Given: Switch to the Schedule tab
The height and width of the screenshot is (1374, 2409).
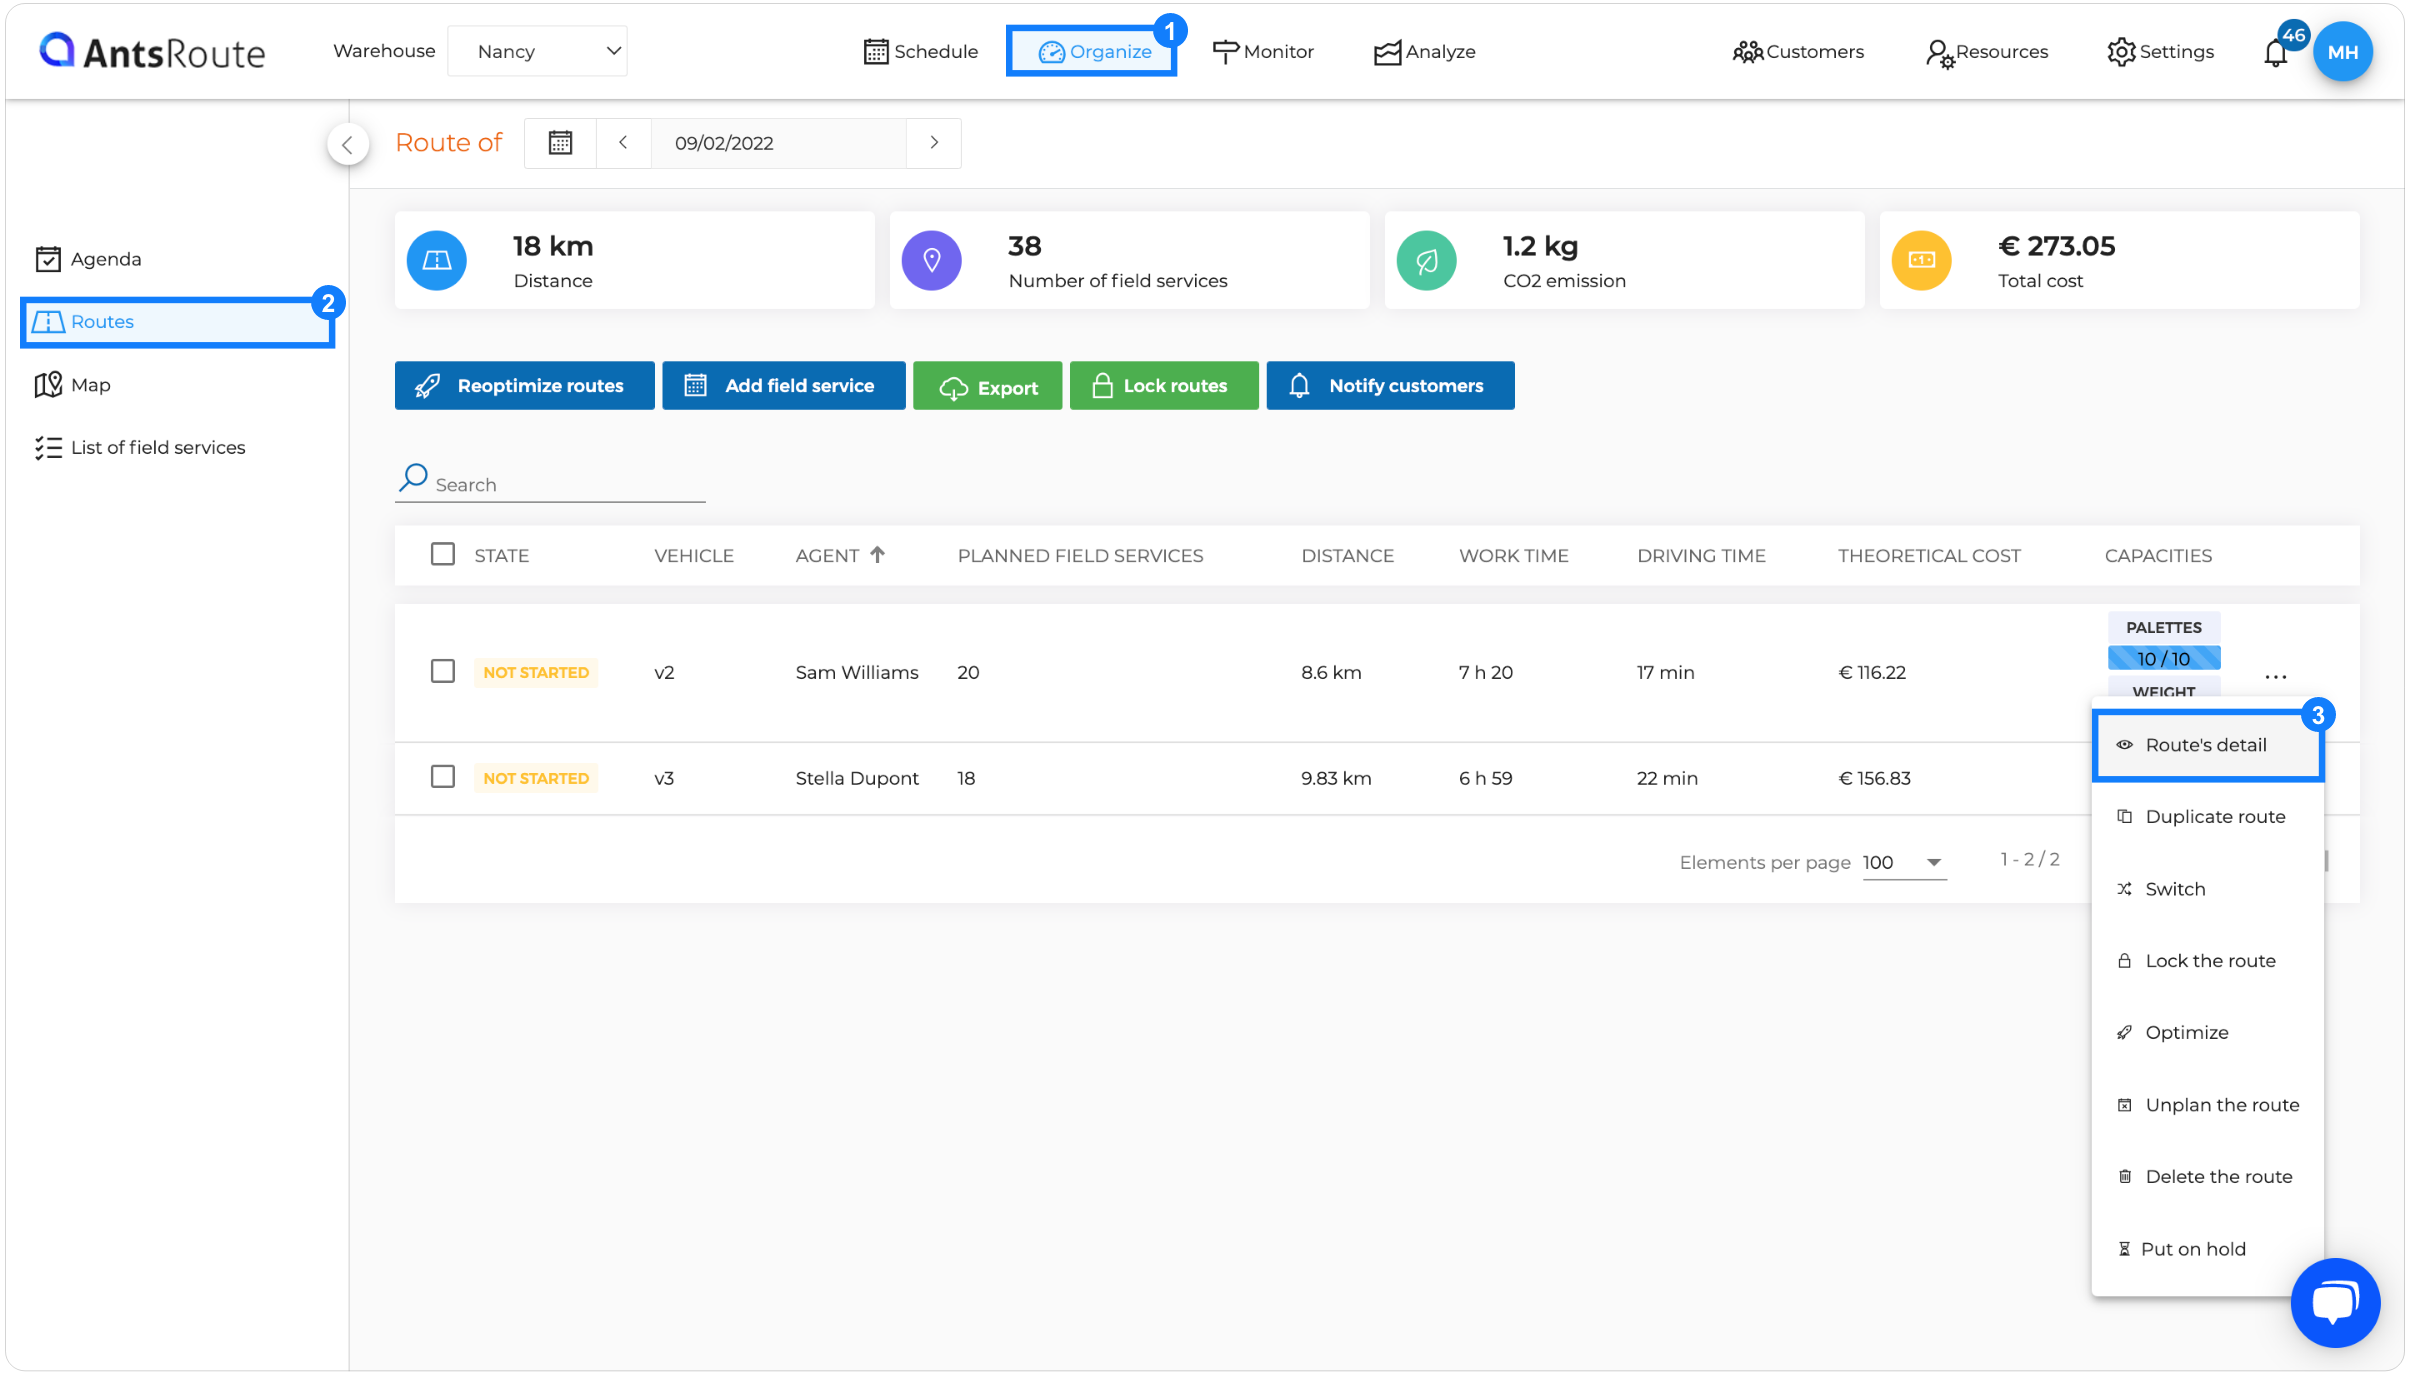Looking at the screenshot, I should (920, 52).
